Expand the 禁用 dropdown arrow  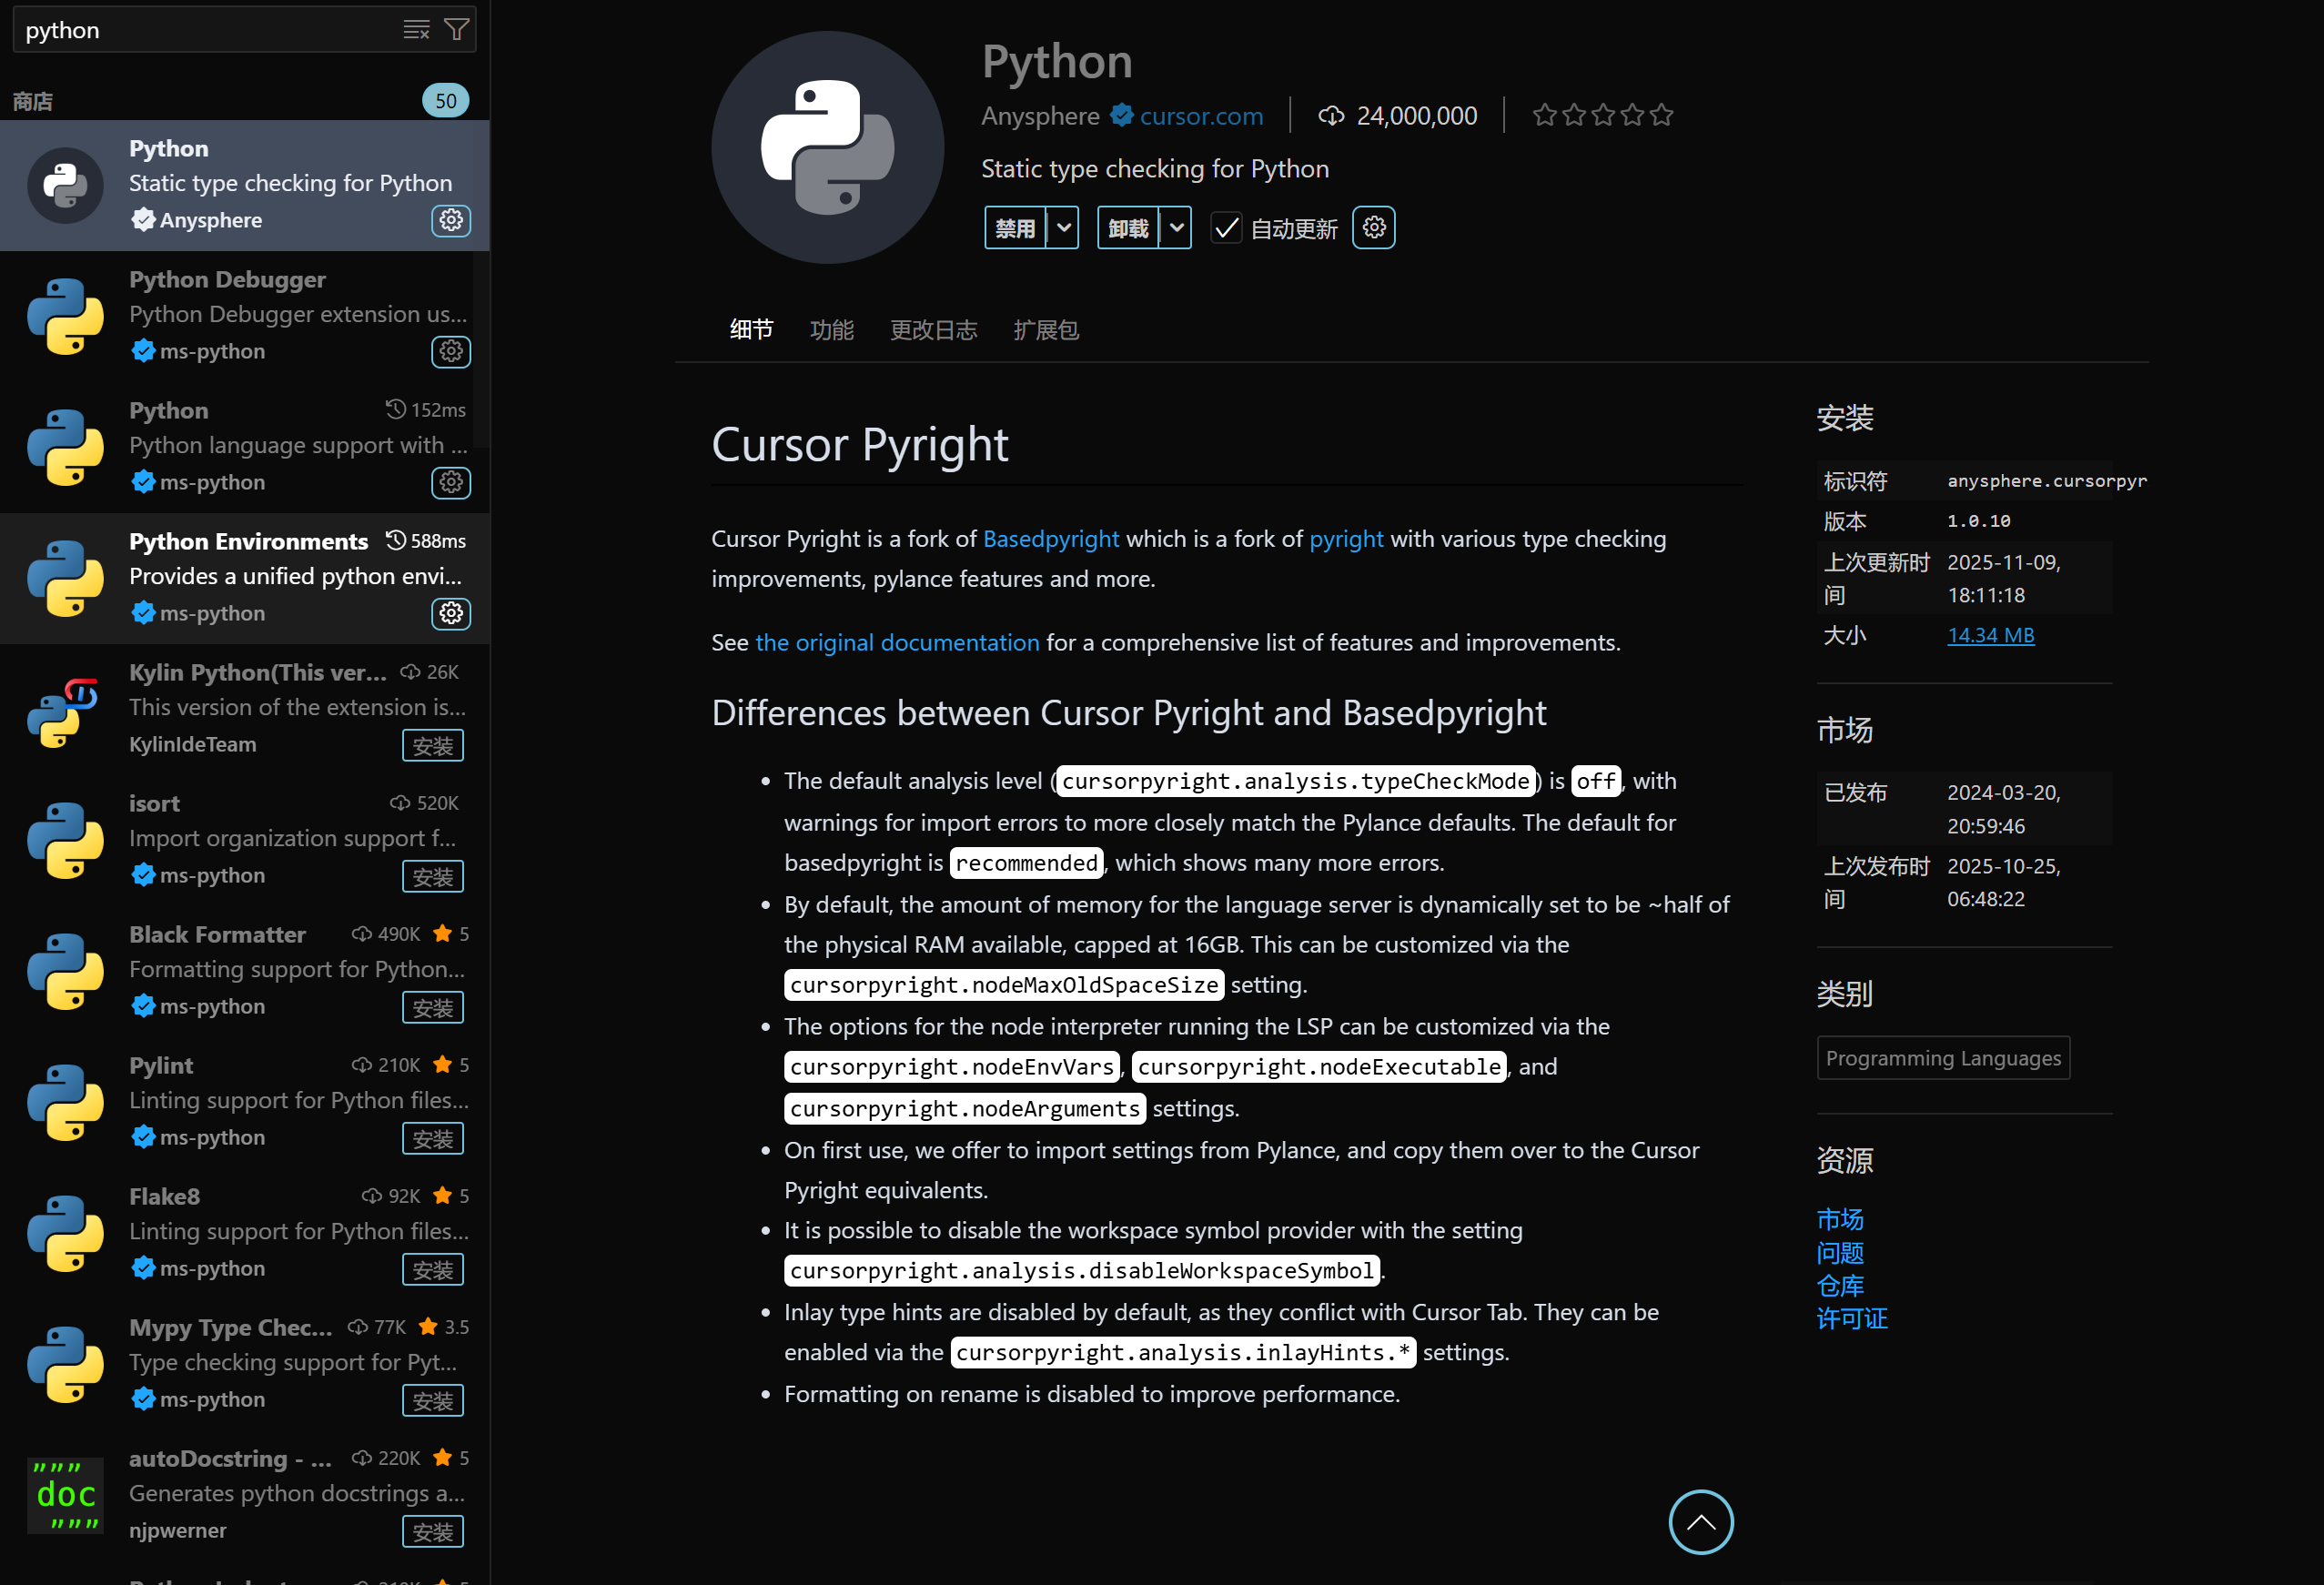point(1064,228)
